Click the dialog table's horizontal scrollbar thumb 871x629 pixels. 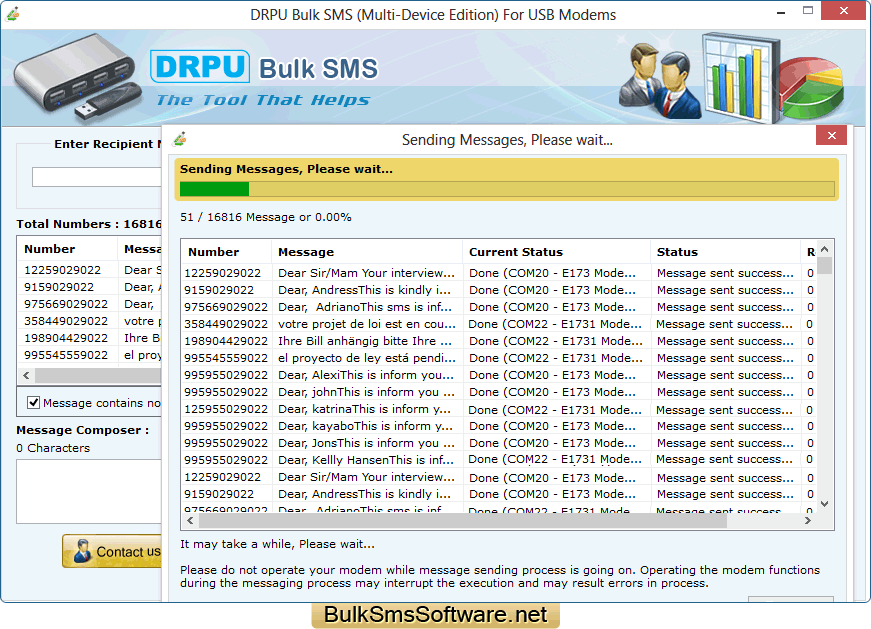463,521
